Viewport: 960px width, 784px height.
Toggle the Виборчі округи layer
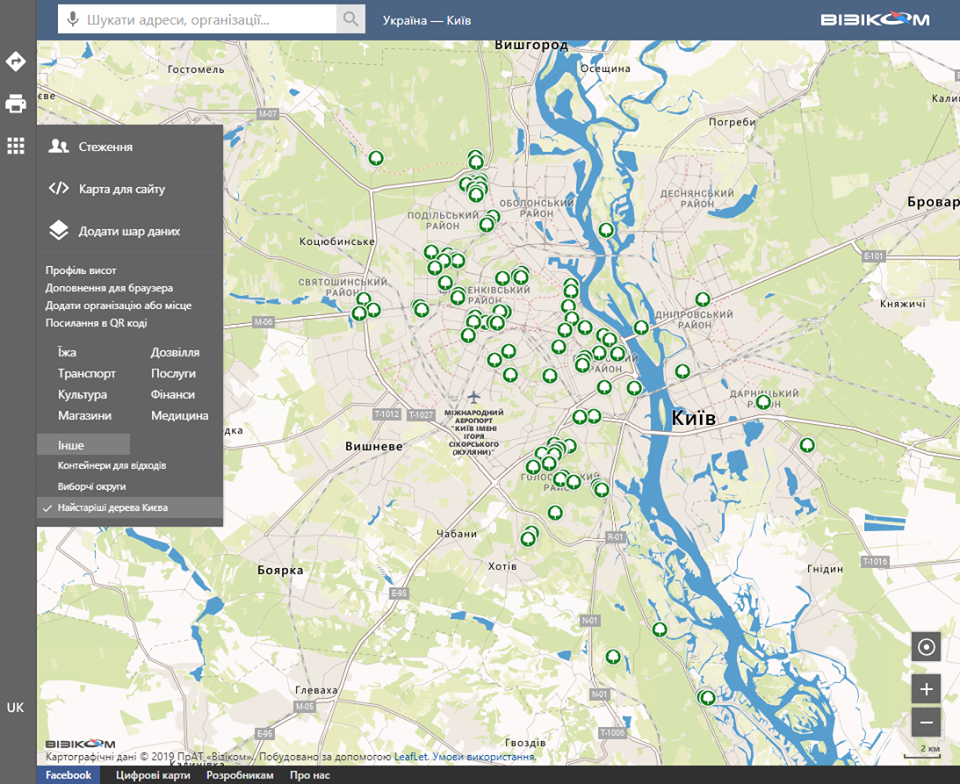click(x=91, y=487)
